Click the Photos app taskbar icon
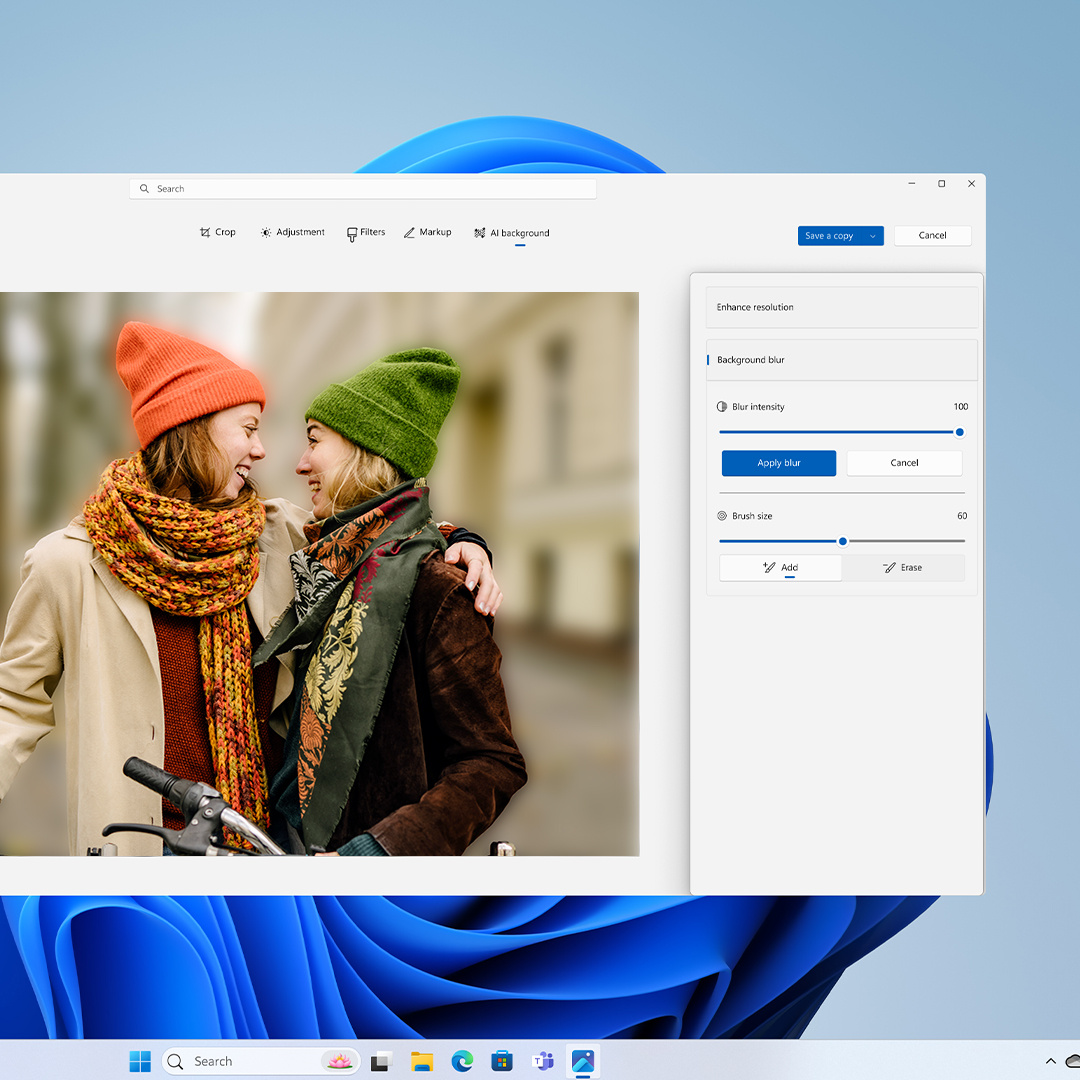The height and width of the screenshot is (1080, 1080). coord(583,1061)
